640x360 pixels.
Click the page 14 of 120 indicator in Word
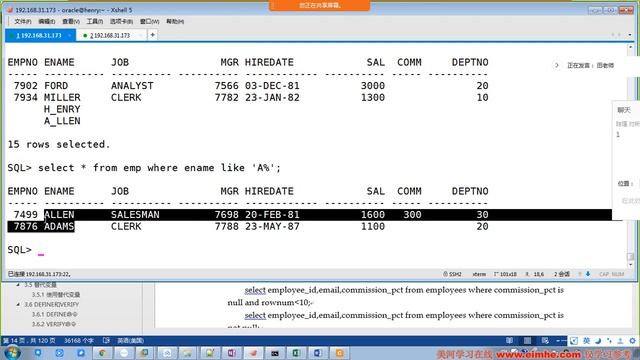pos(29,340)
